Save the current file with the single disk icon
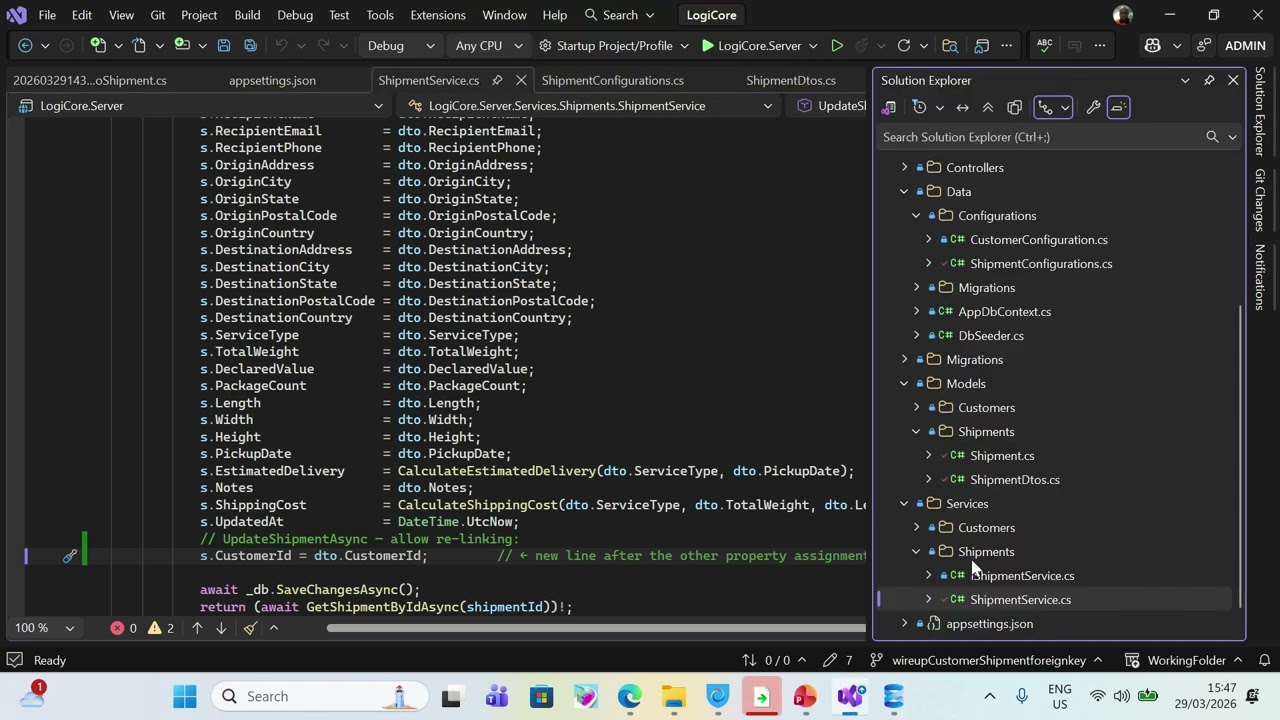 click(224, 45)
